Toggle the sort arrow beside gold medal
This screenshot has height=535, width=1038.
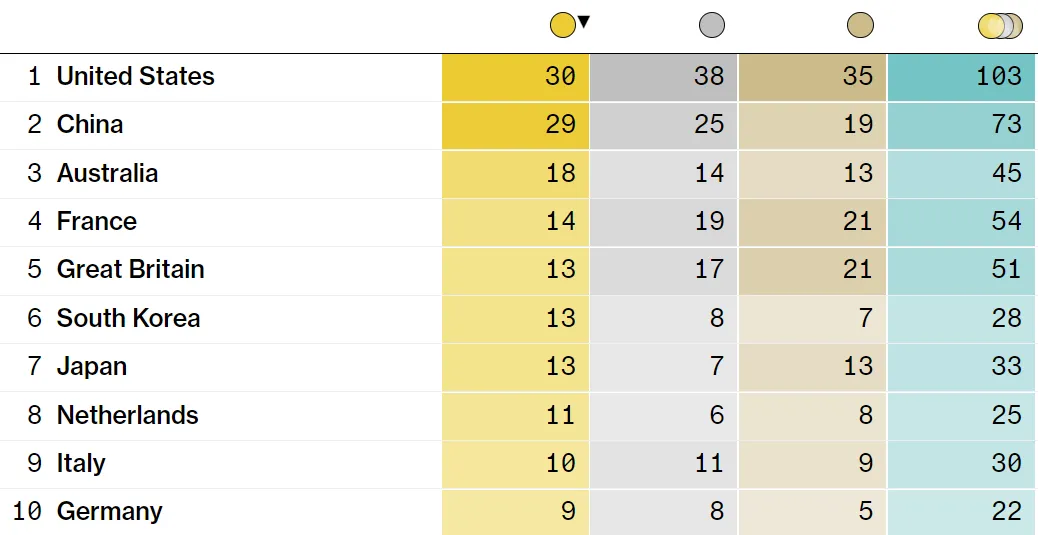pyautogui.click(x=584, y=21)
